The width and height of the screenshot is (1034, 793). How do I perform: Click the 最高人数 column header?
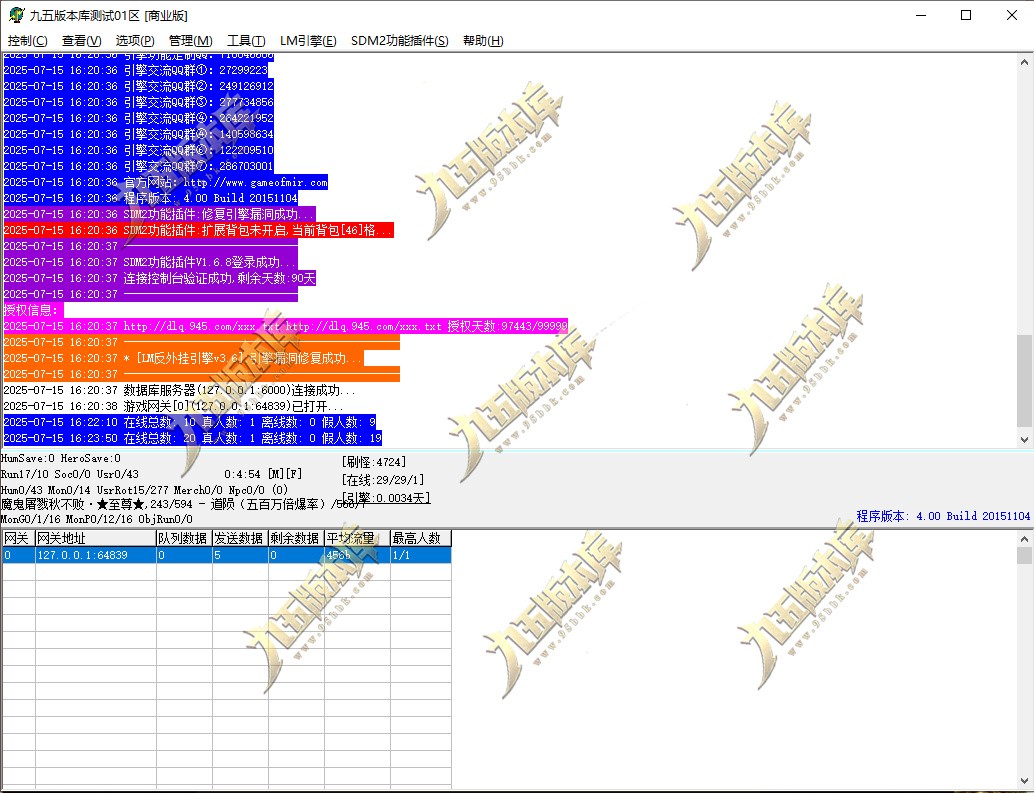point(421,538)
